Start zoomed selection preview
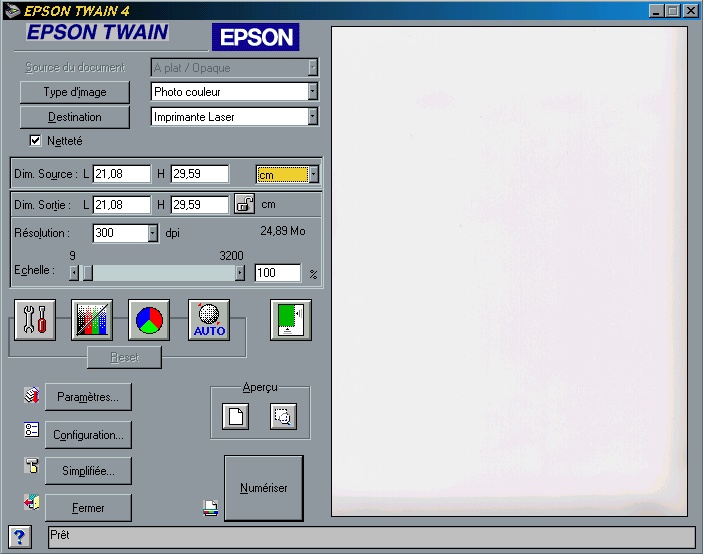The width and height of the screenshot is (703, 554). click(x=283, y=416)
